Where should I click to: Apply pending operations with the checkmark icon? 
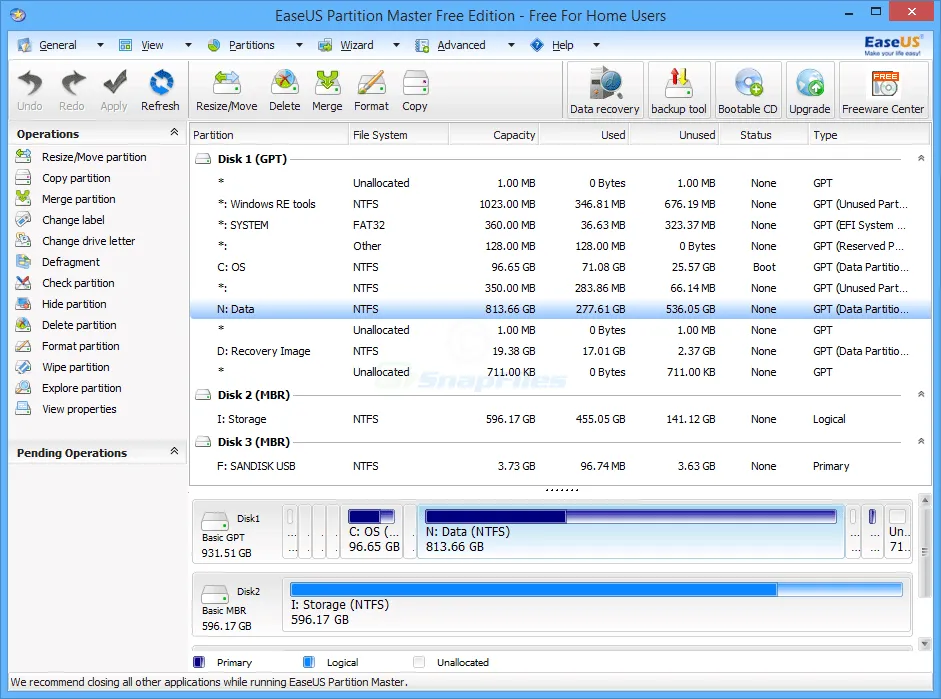click(x=113, y=91)
